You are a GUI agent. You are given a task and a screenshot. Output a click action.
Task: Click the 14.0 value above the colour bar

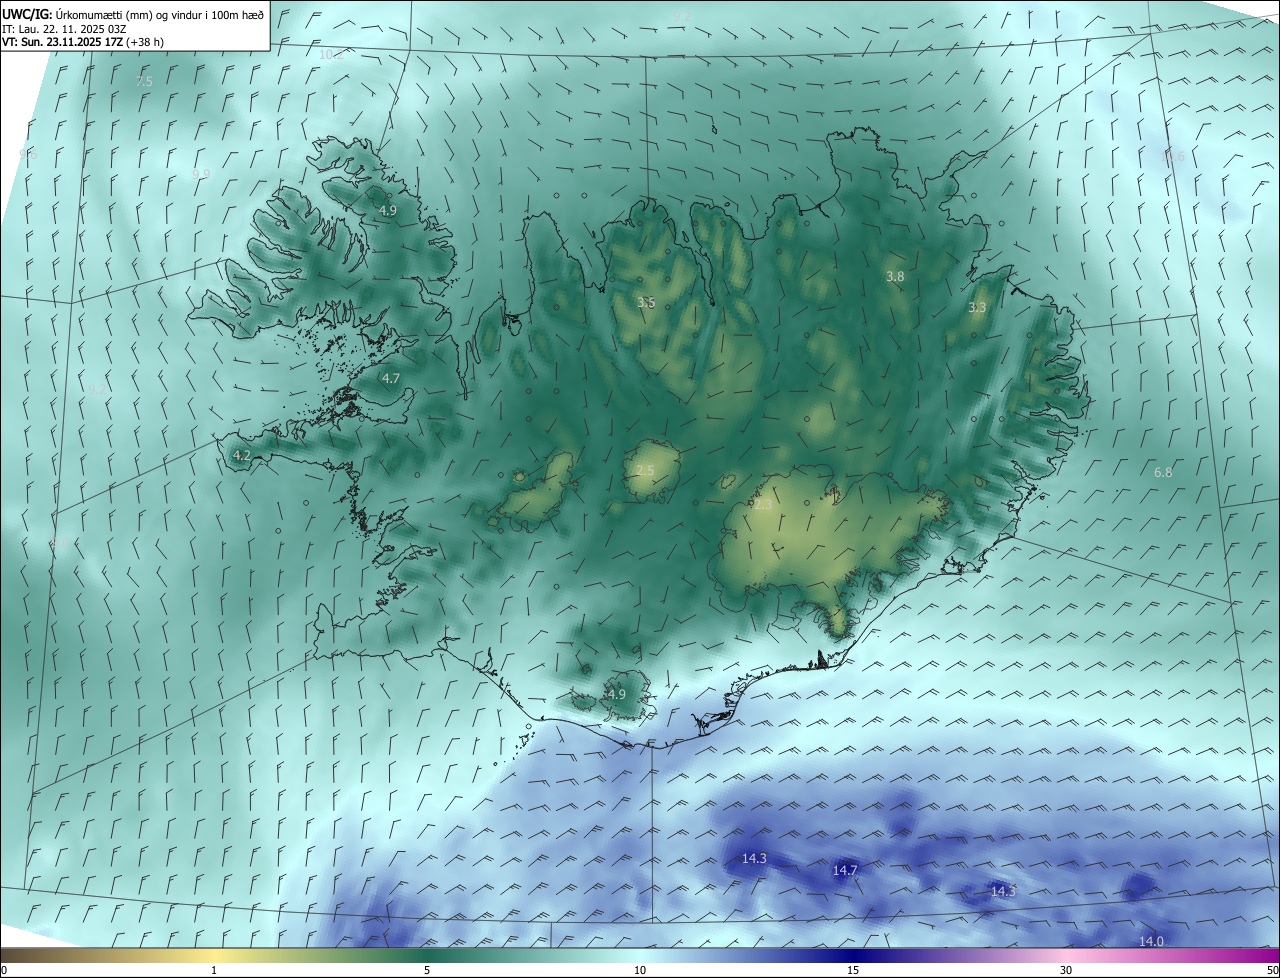[x=1152, y=942]
